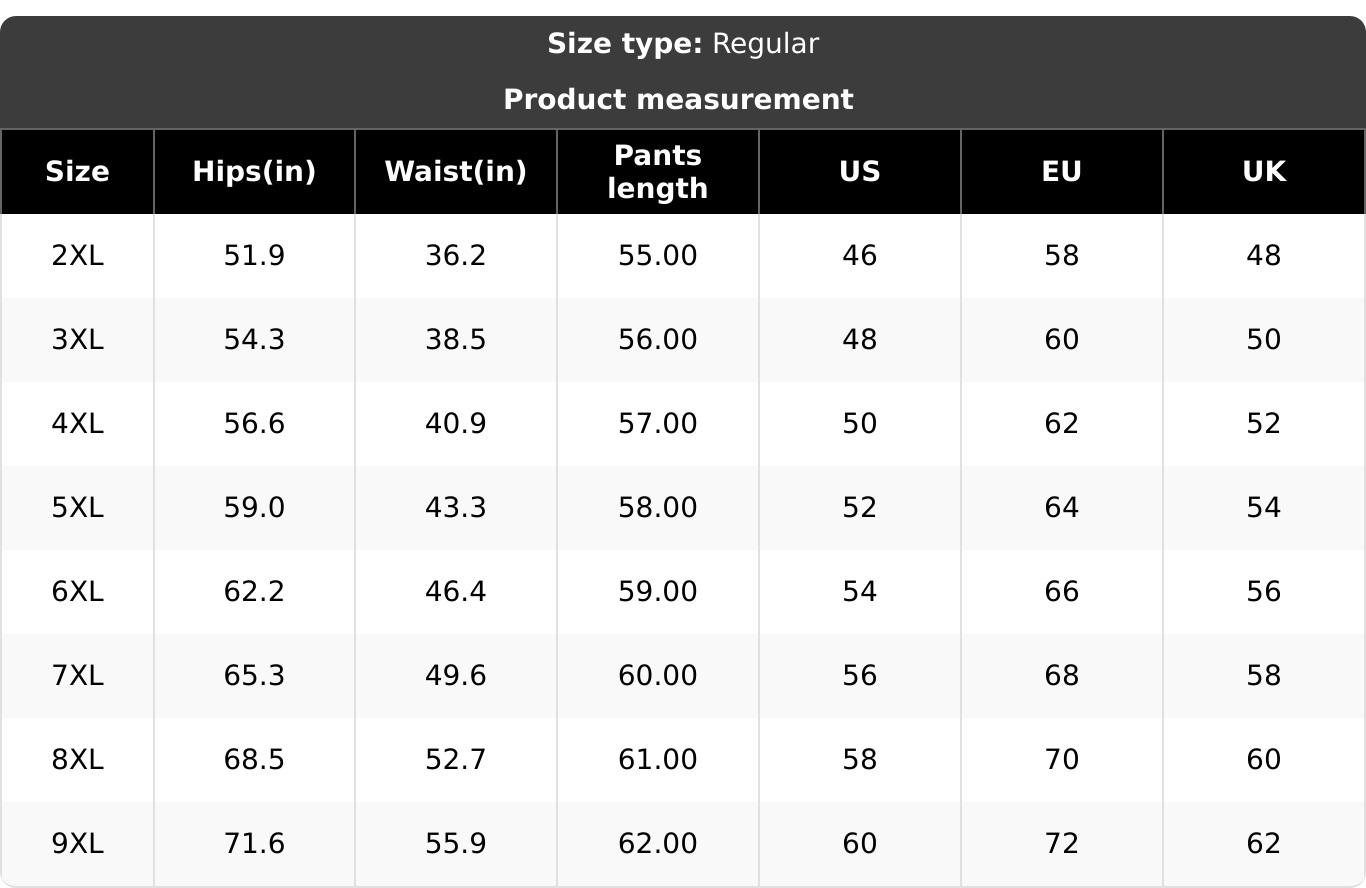The height and width of the screenshot is (888, 1366).
Task: Select the 3XL size row label
Action: pyautogui.click(x=77, y=340)
